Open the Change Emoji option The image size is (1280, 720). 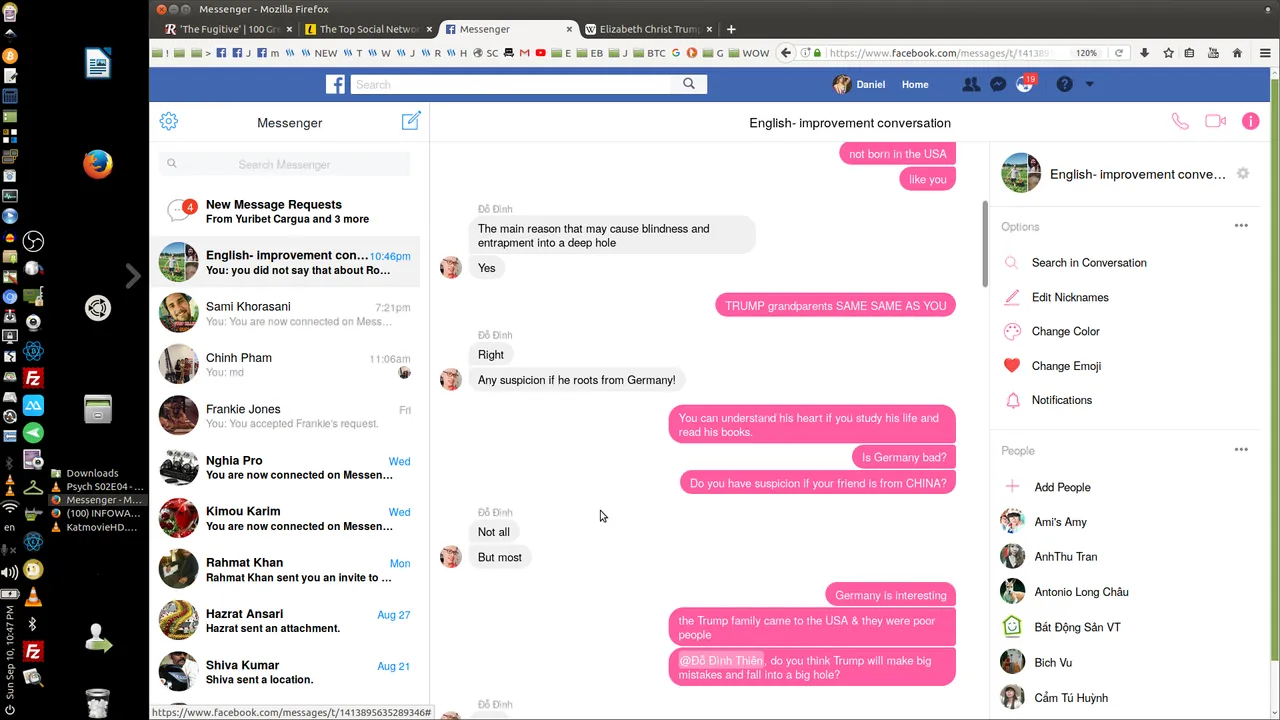click(x=1067, y=366)
